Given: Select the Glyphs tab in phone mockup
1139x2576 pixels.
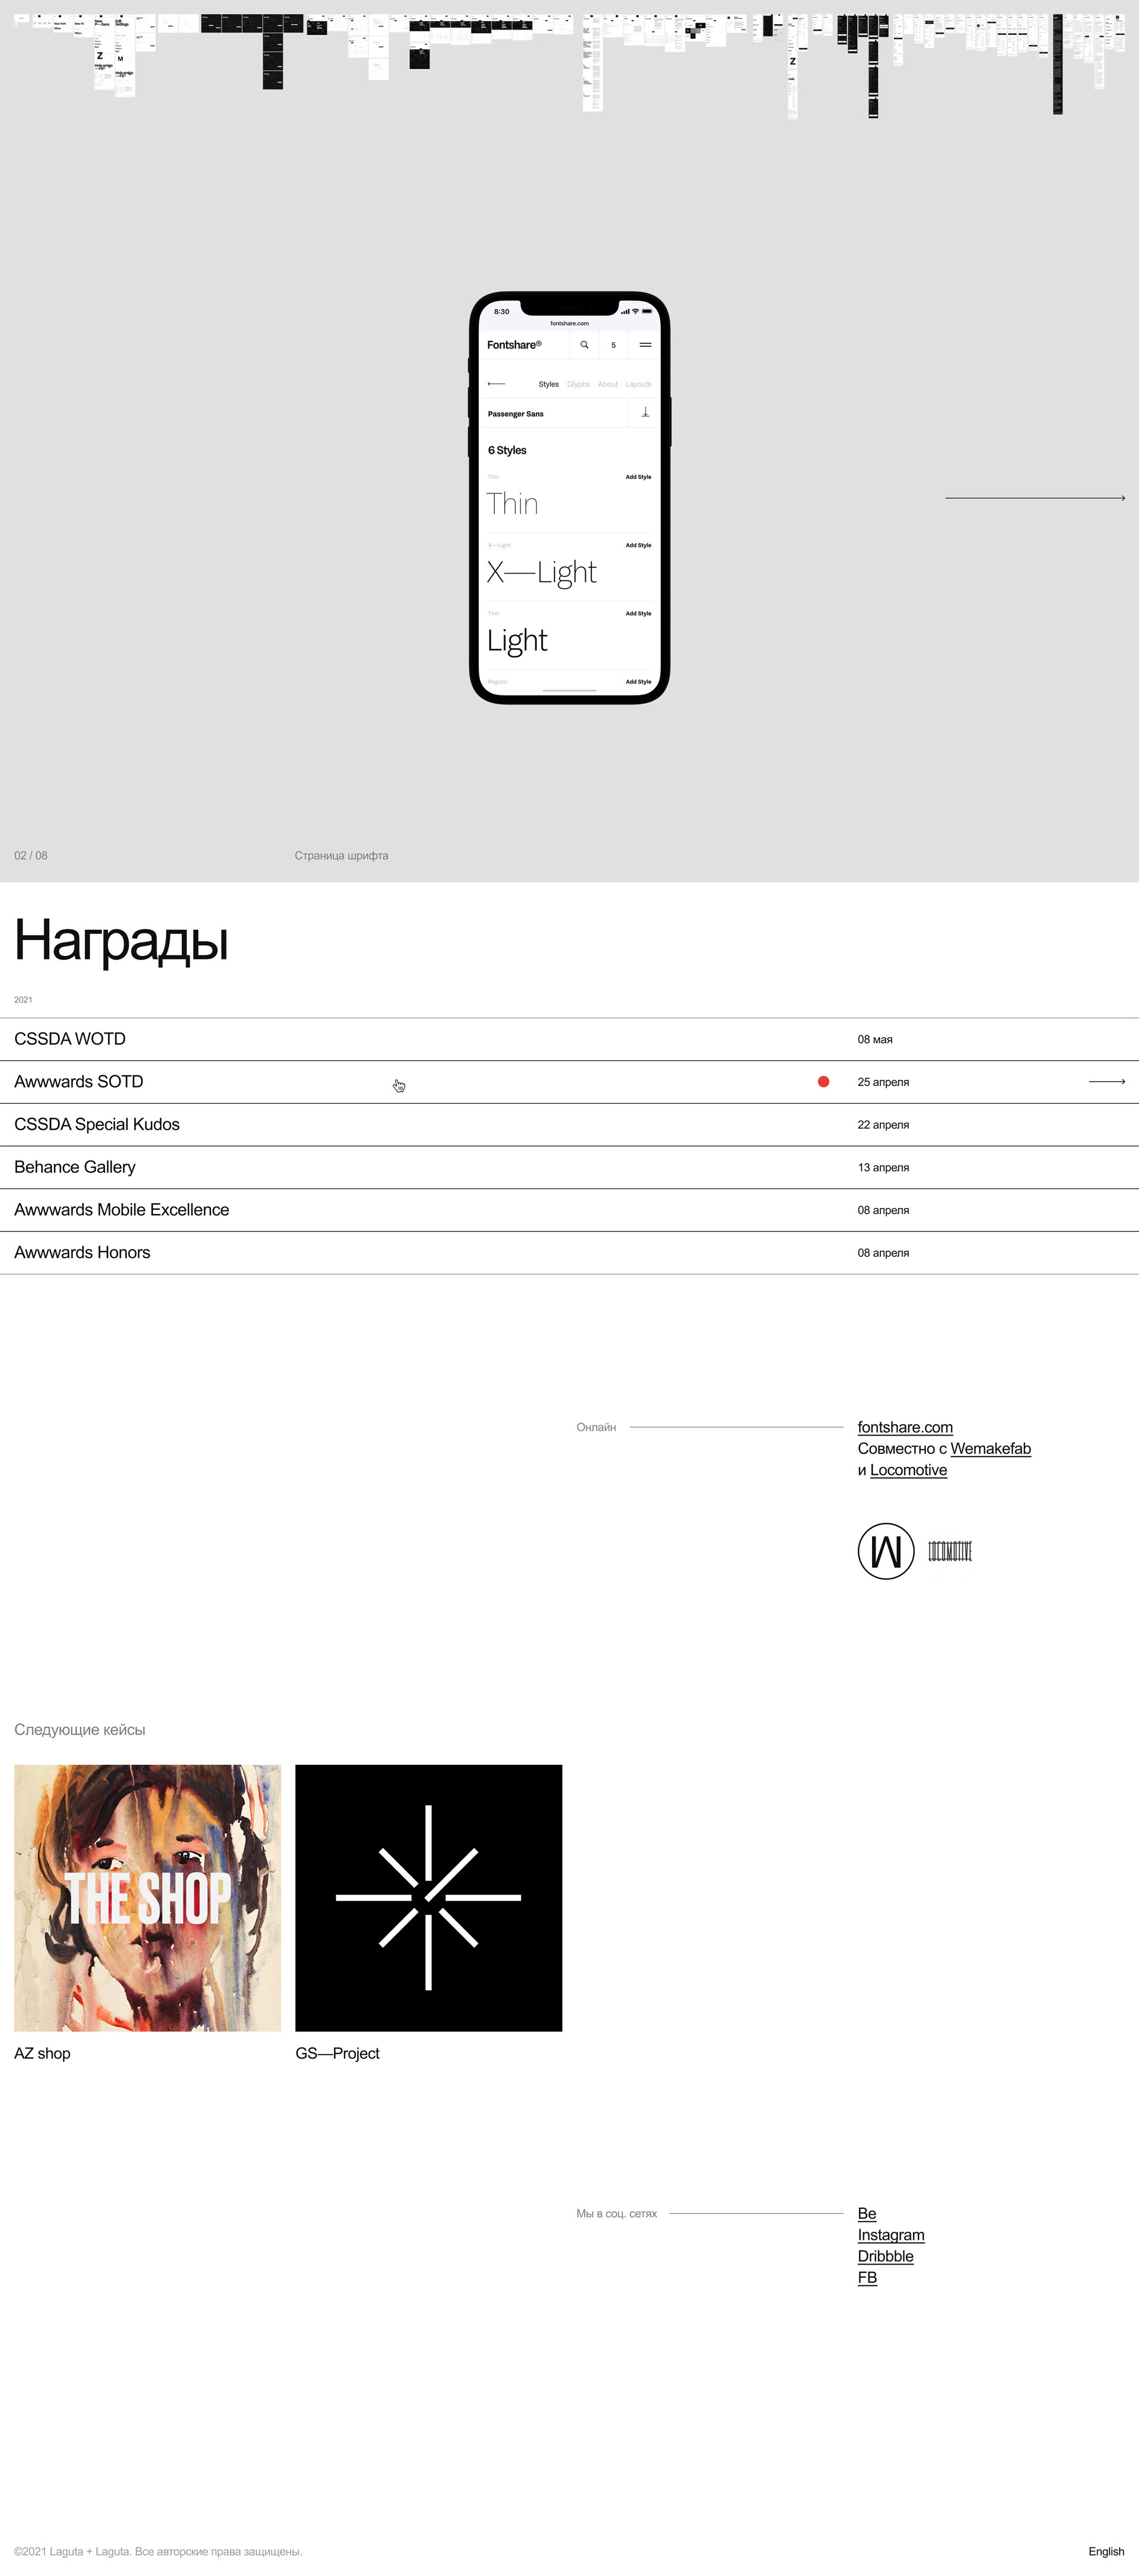Looking at the screenshot, I should pos(578,384).
